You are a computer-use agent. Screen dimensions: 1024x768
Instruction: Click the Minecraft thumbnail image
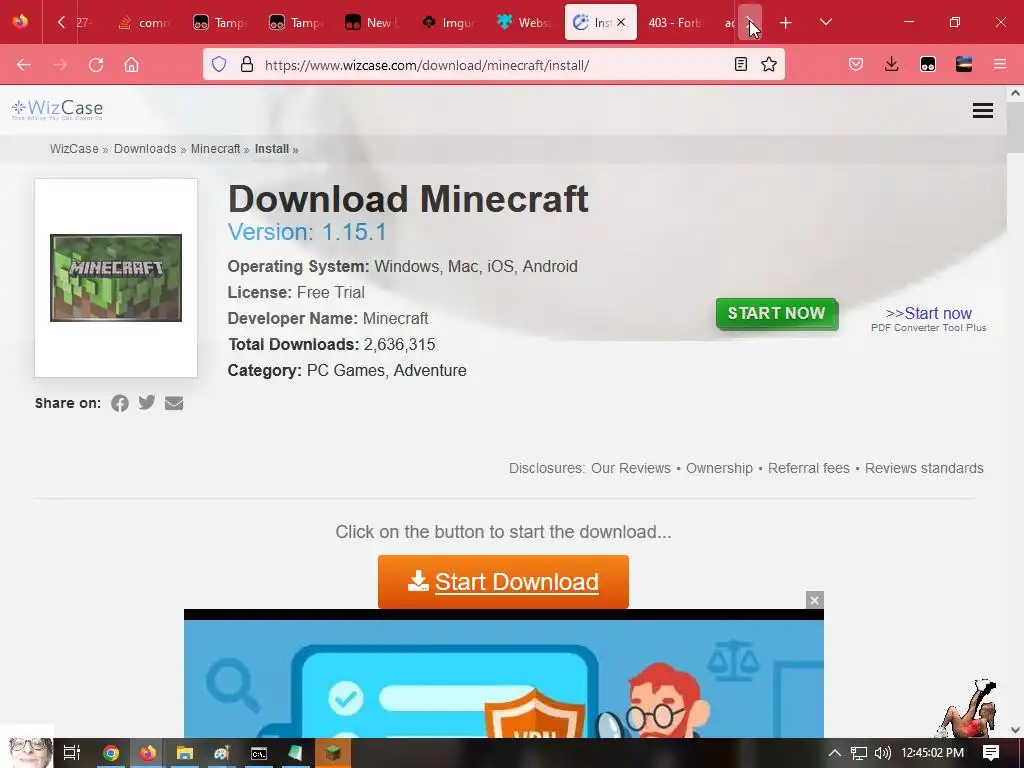tap(116, 278)
